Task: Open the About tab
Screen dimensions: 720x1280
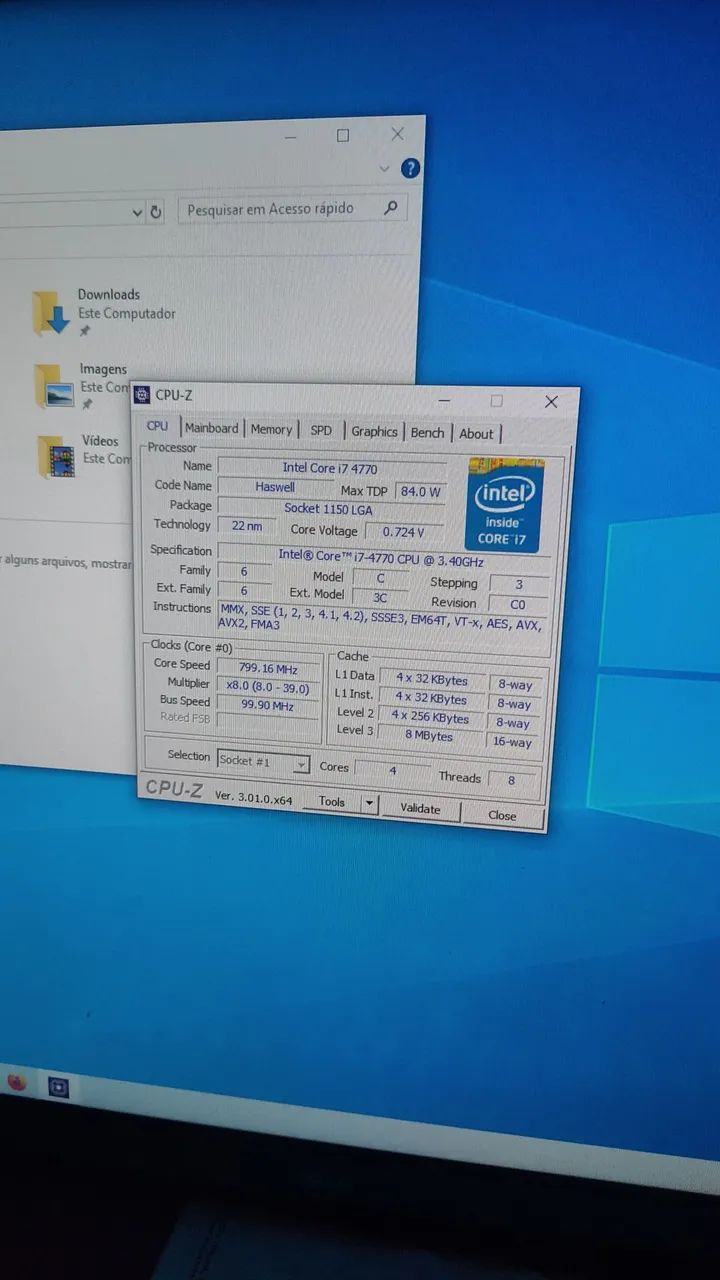Action: (x=476, y=433)
